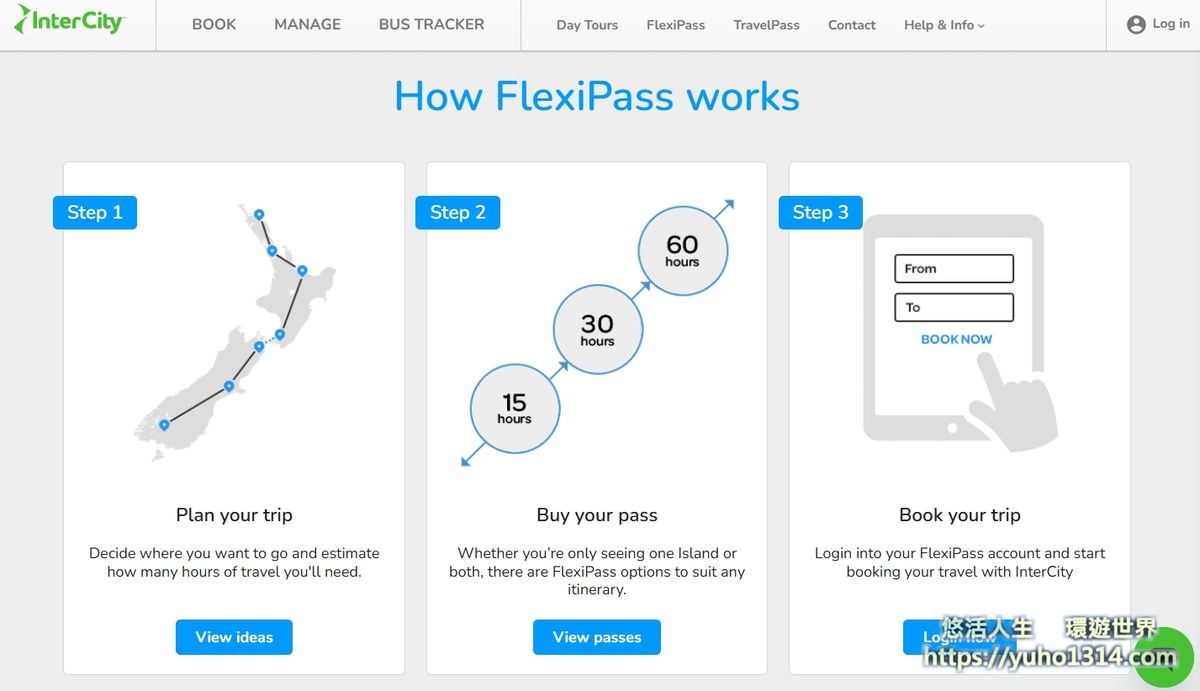1200x691 pixels.
Task: Click the 15 hours circle
Action: (515, 408)
